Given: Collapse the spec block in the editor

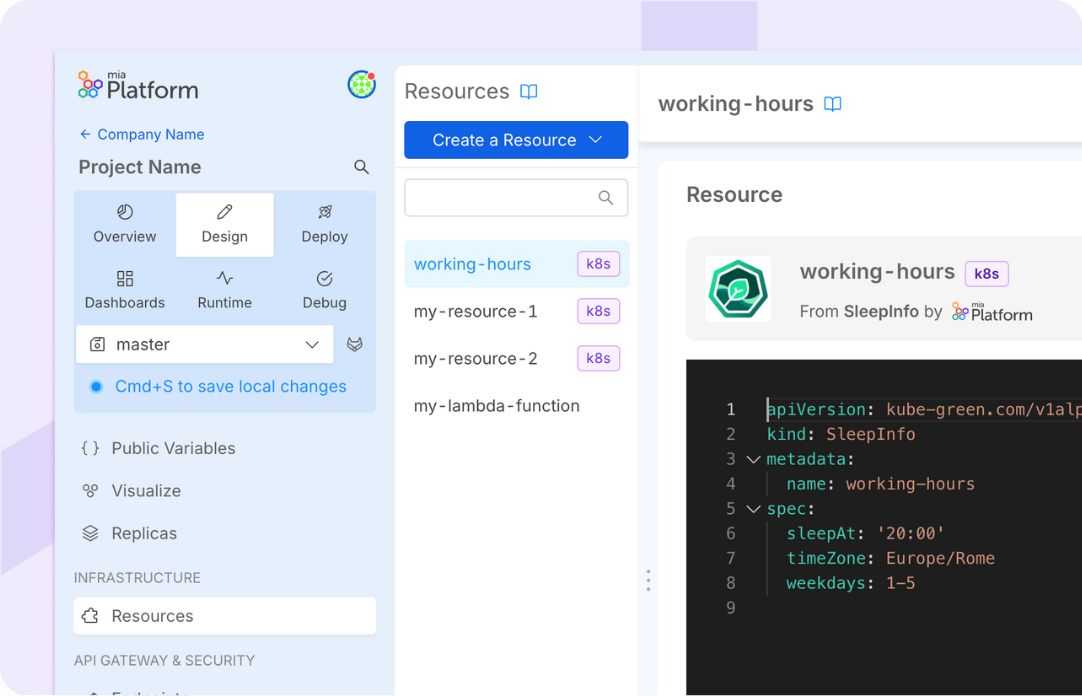Looking at the screenshot, I should coord(753,508).
